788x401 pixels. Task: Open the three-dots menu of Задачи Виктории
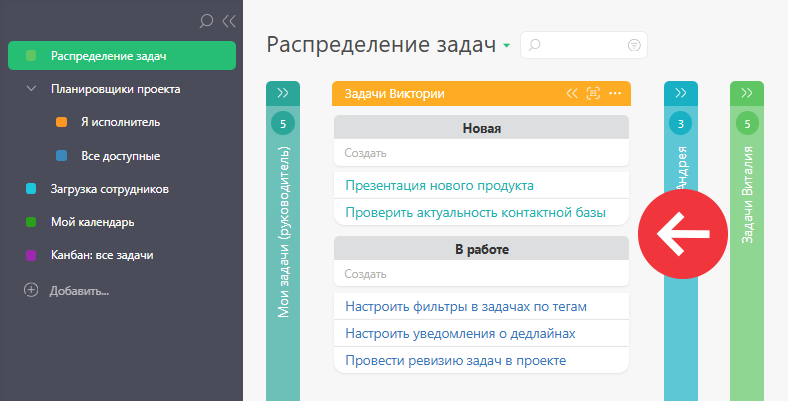pos(615,93)
